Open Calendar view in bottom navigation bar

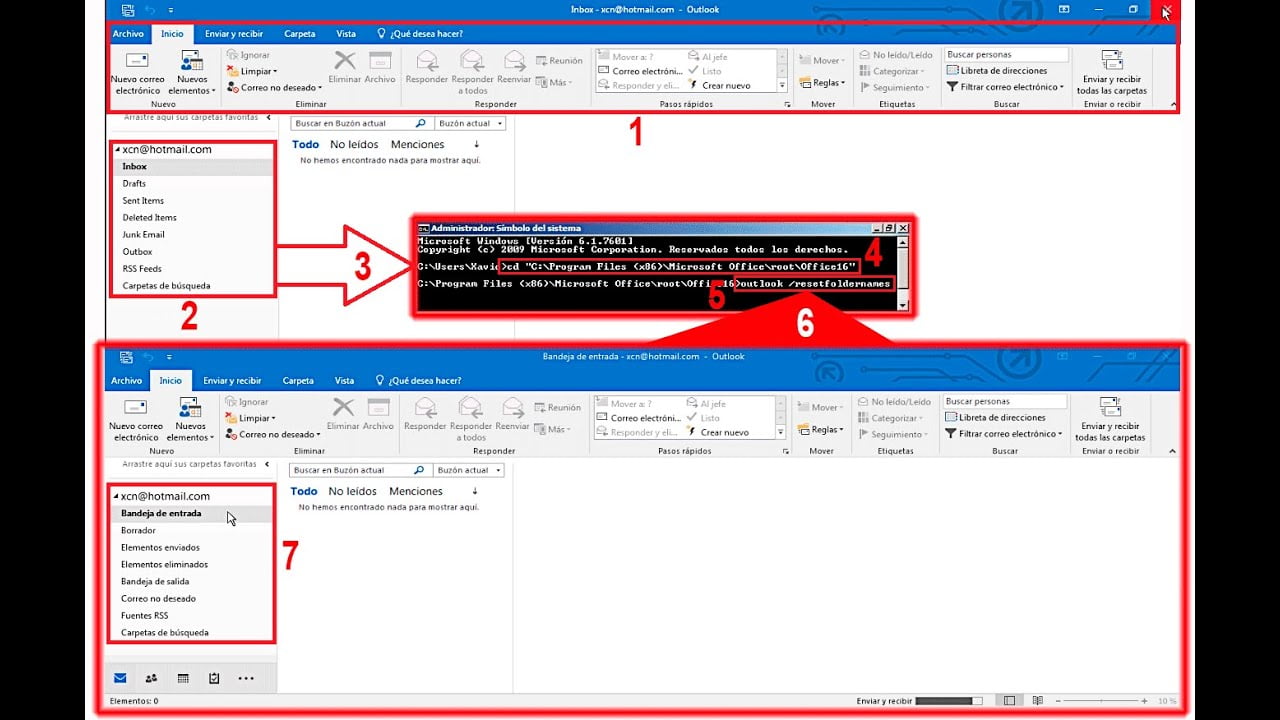click(183, 678)
